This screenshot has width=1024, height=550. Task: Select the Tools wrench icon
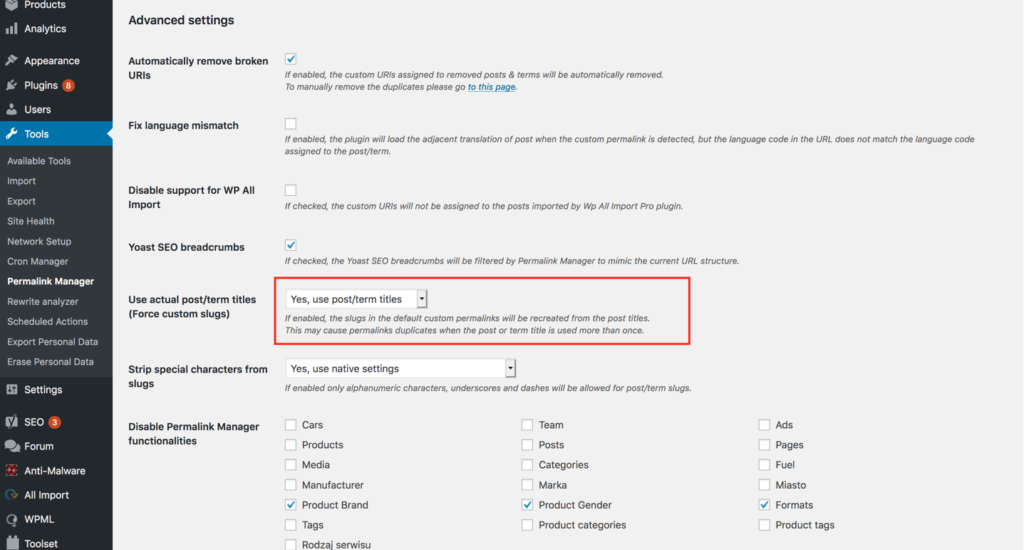[12, 134]
